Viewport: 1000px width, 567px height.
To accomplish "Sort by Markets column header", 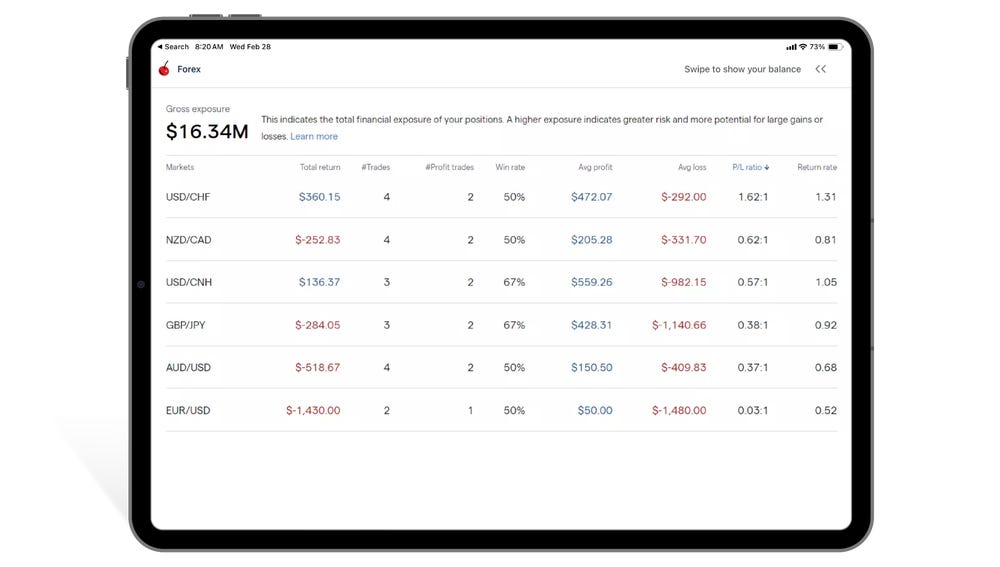I will (180, 167).
